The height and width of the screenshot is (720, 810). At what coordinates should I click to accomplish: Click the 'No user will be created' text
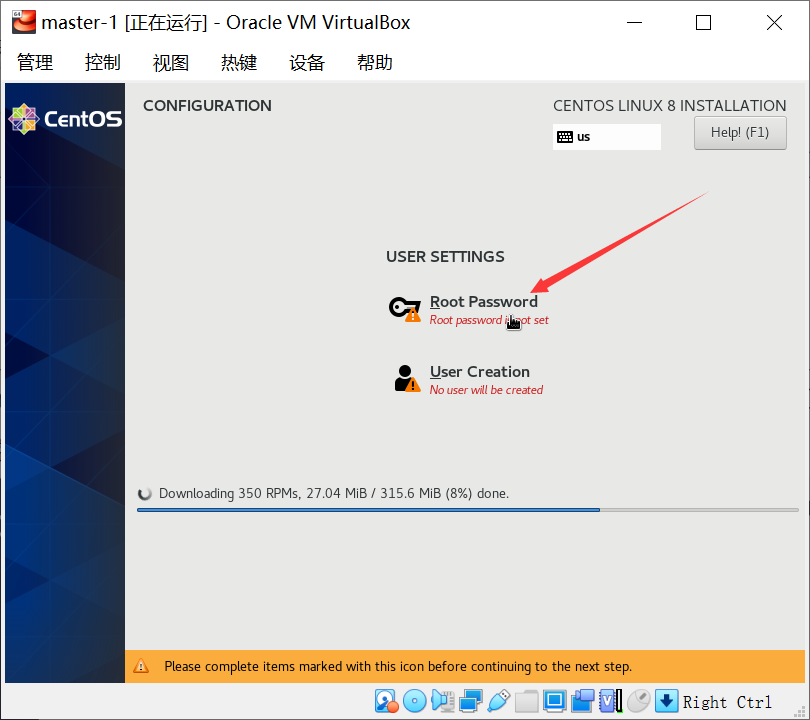coord(486,390)
